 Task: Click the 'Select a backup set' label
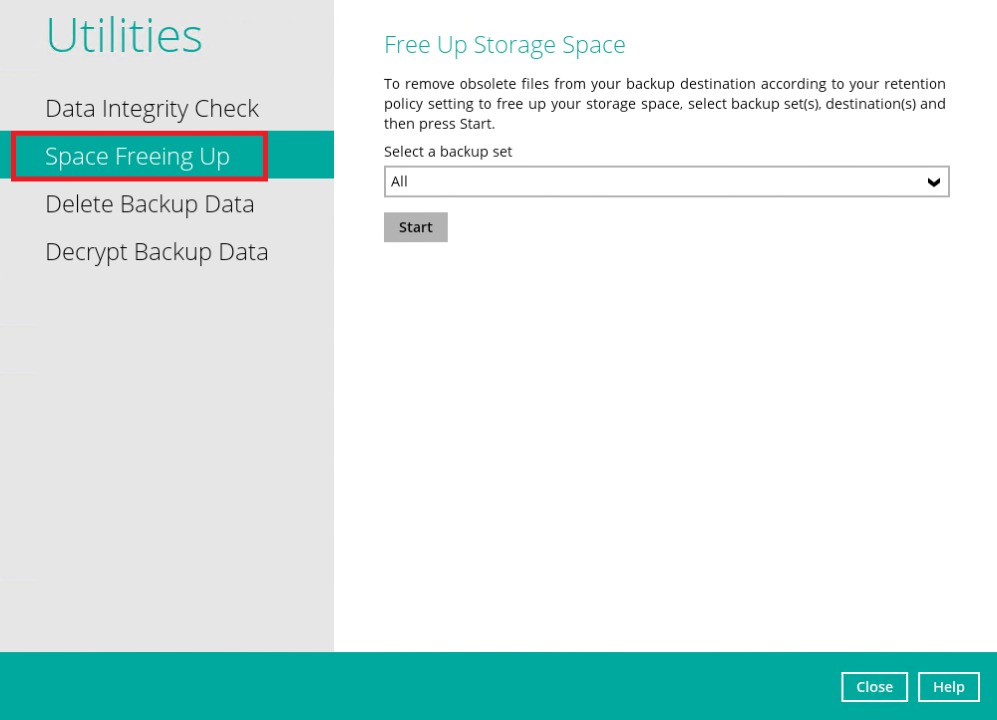pyautogui.click(x=448, y=151)
